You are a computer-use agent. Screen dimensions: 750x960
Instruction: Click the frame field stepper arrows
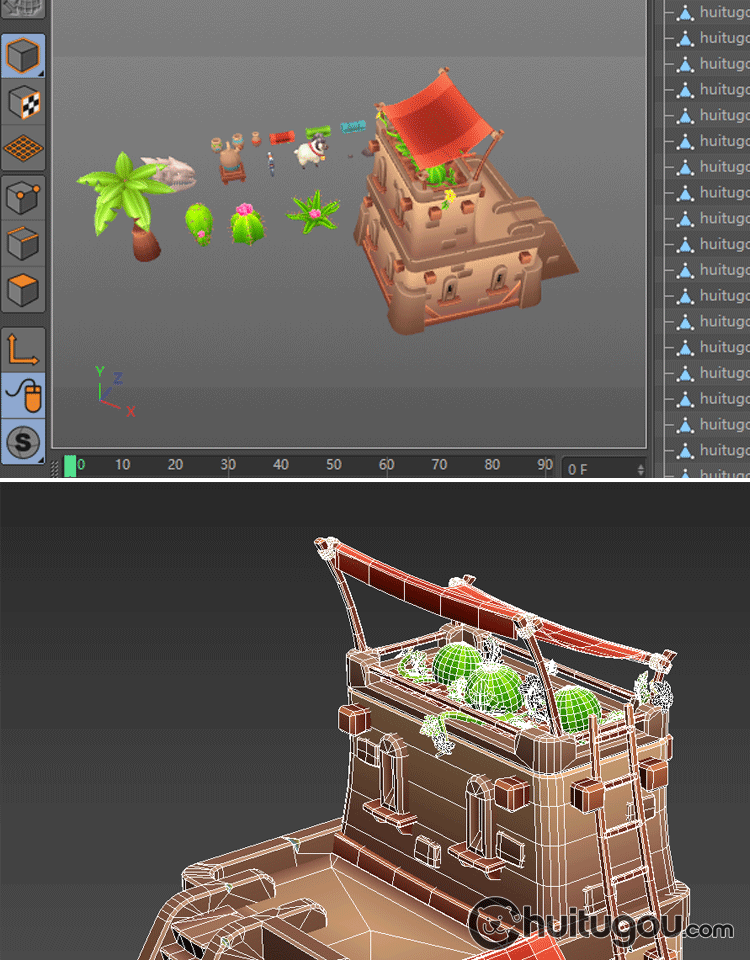tap(640, 468)
